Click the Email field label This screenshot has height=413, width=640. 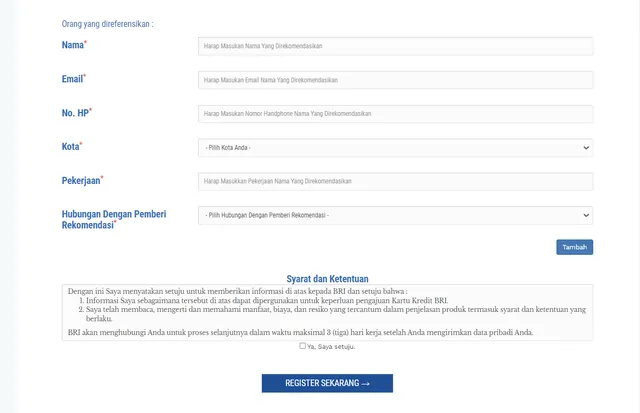point(73,79)
